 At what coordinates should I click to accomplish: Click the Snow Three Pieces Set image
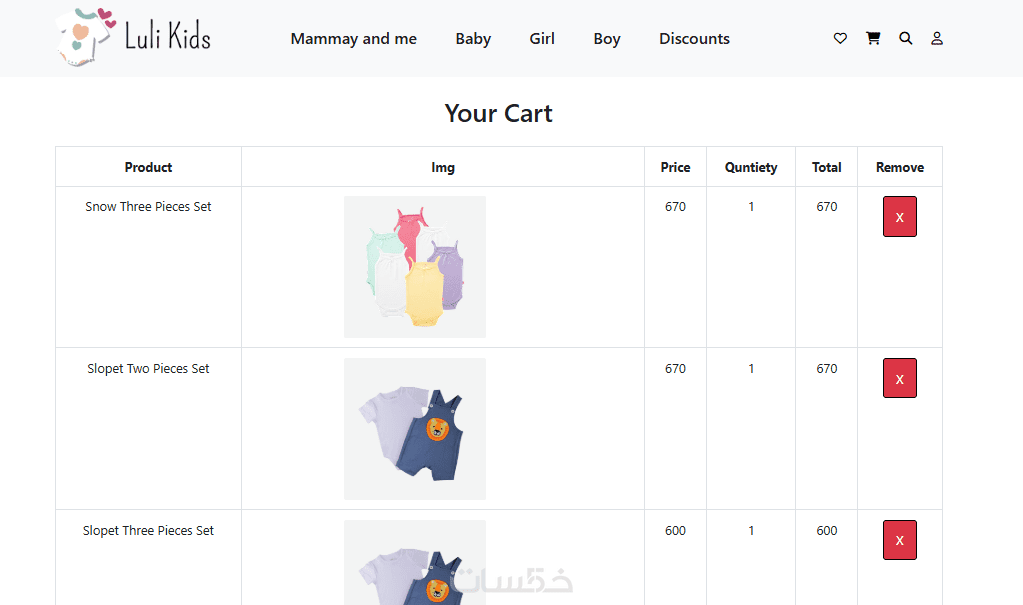point(415,267)
